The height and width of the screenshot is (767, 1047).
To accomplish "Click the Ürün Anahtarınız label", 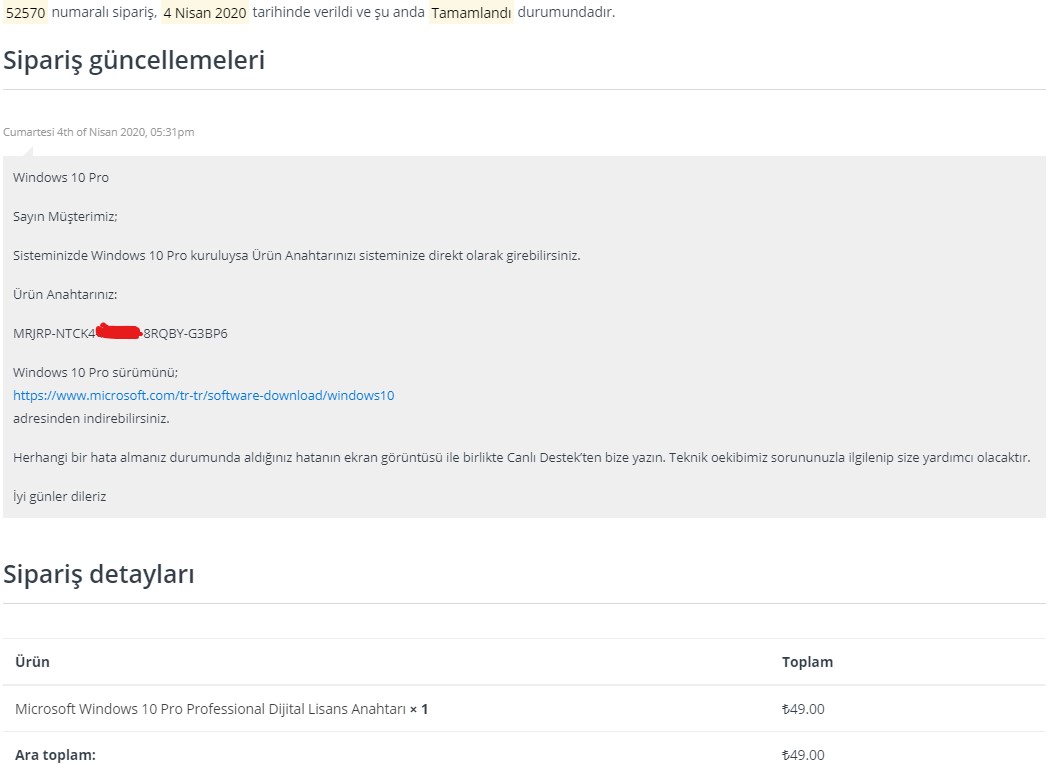I will (x=65, y=294).
